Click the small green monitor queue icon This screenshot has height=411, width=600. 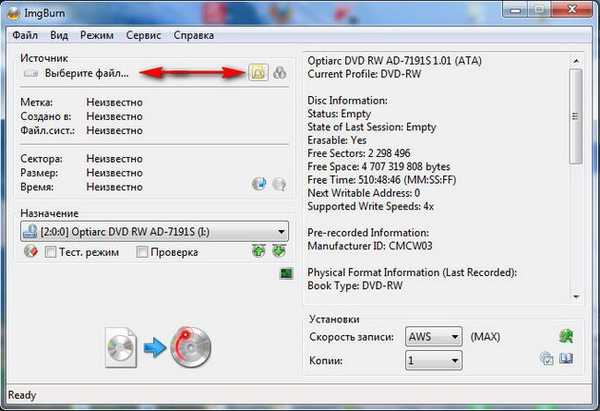(286, 273)
